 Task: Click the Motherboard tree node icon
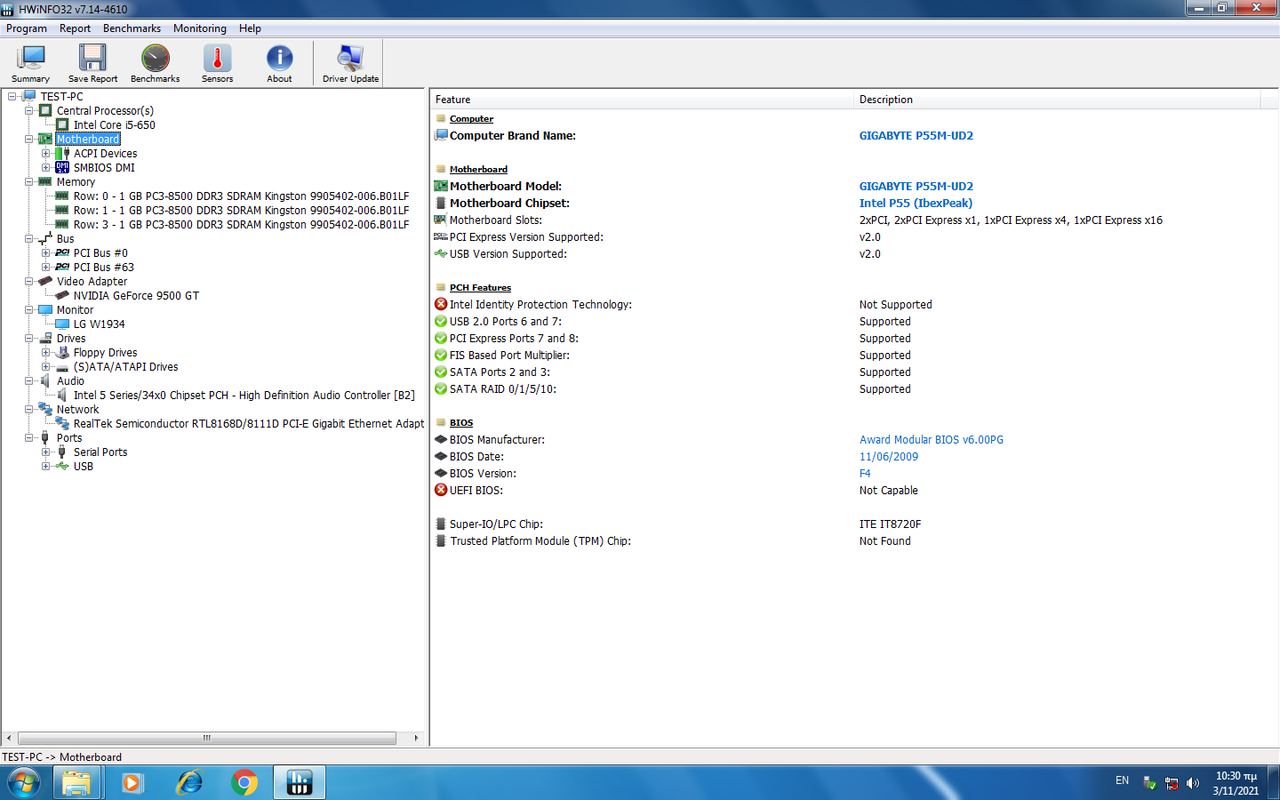click(x=45, y=139)
